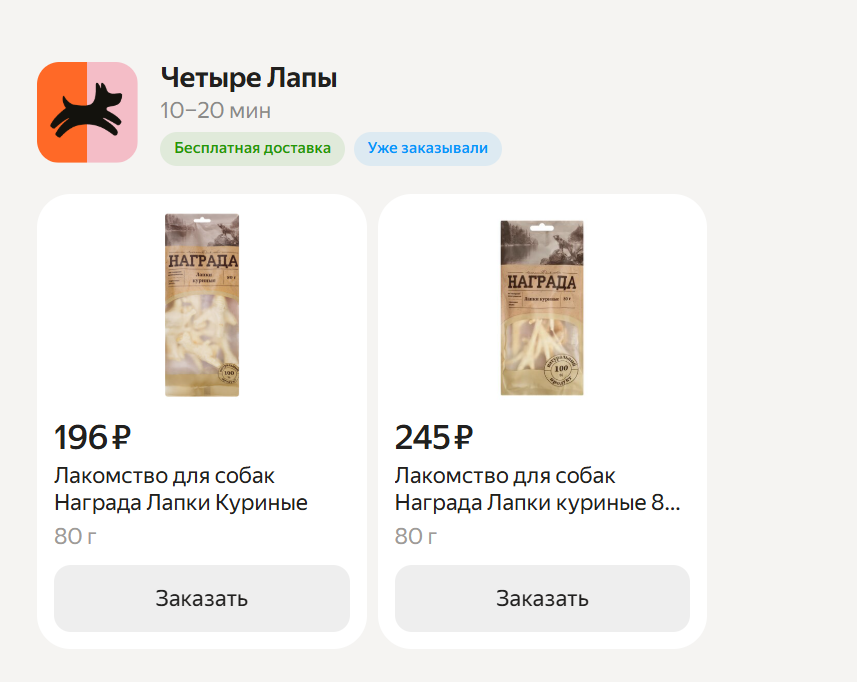The image size is (857, 682).
Task: Click the 245 ₽ price label
Action: click(x=434, y=437)
